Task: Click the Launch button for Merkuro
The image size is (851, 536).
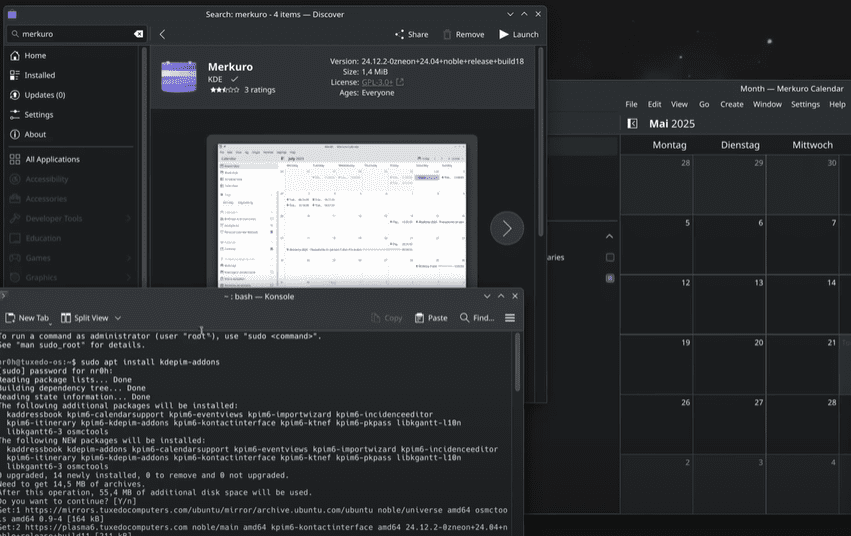Action: (519, 34)
